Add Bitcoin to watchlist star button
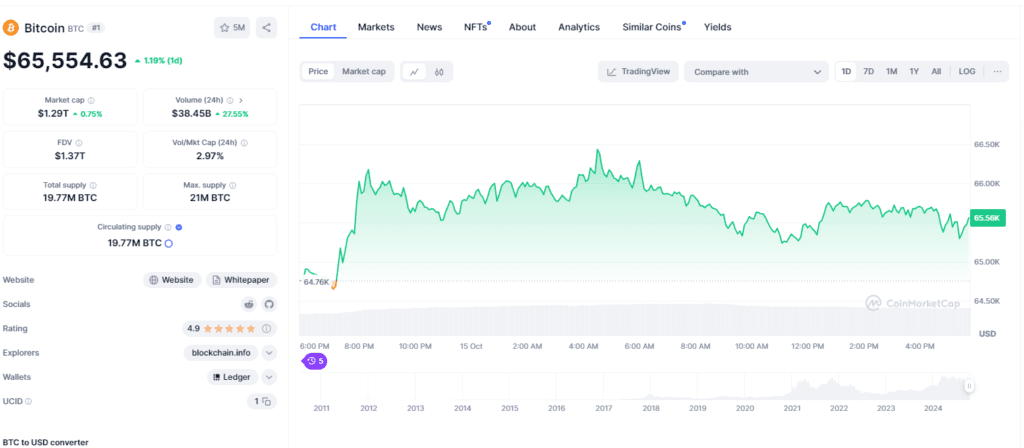Screen dimensions: 1024x448 click(232, 27)
